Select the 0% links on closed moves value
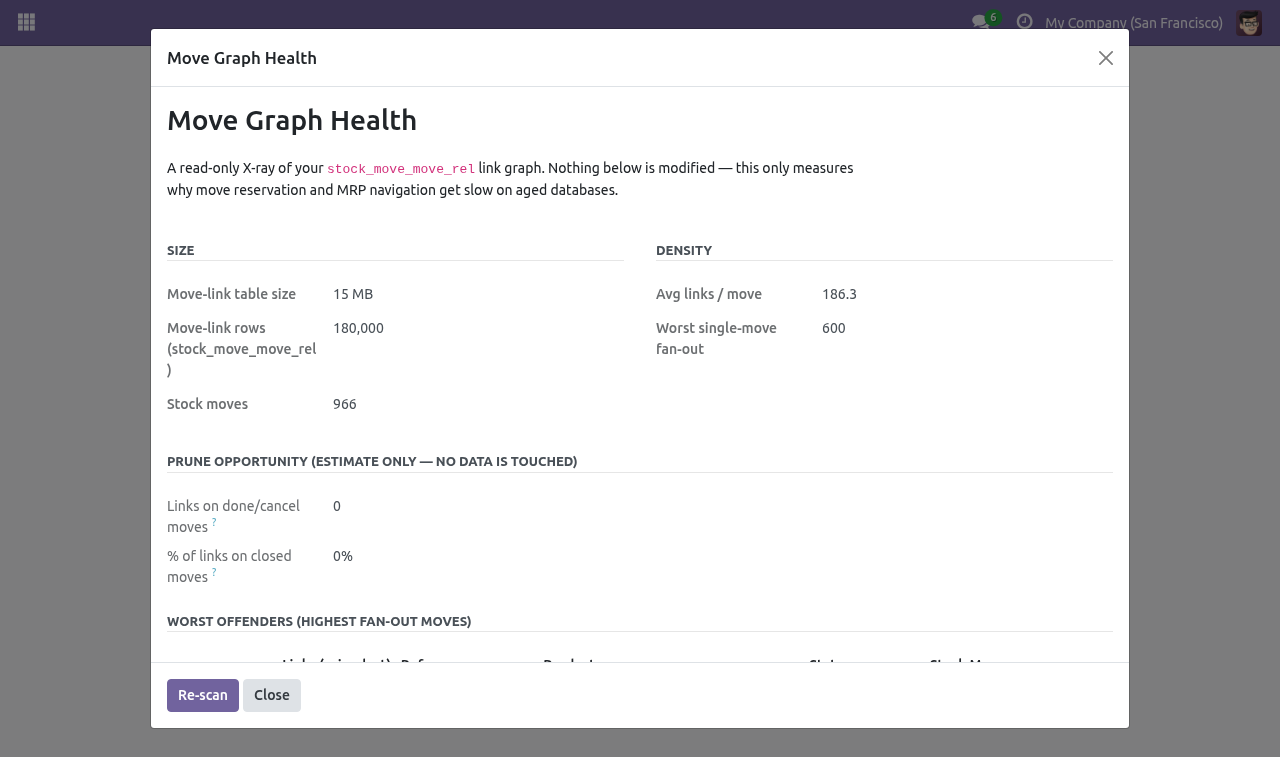This screenshot has width=1280, height=757. point(343,556)
